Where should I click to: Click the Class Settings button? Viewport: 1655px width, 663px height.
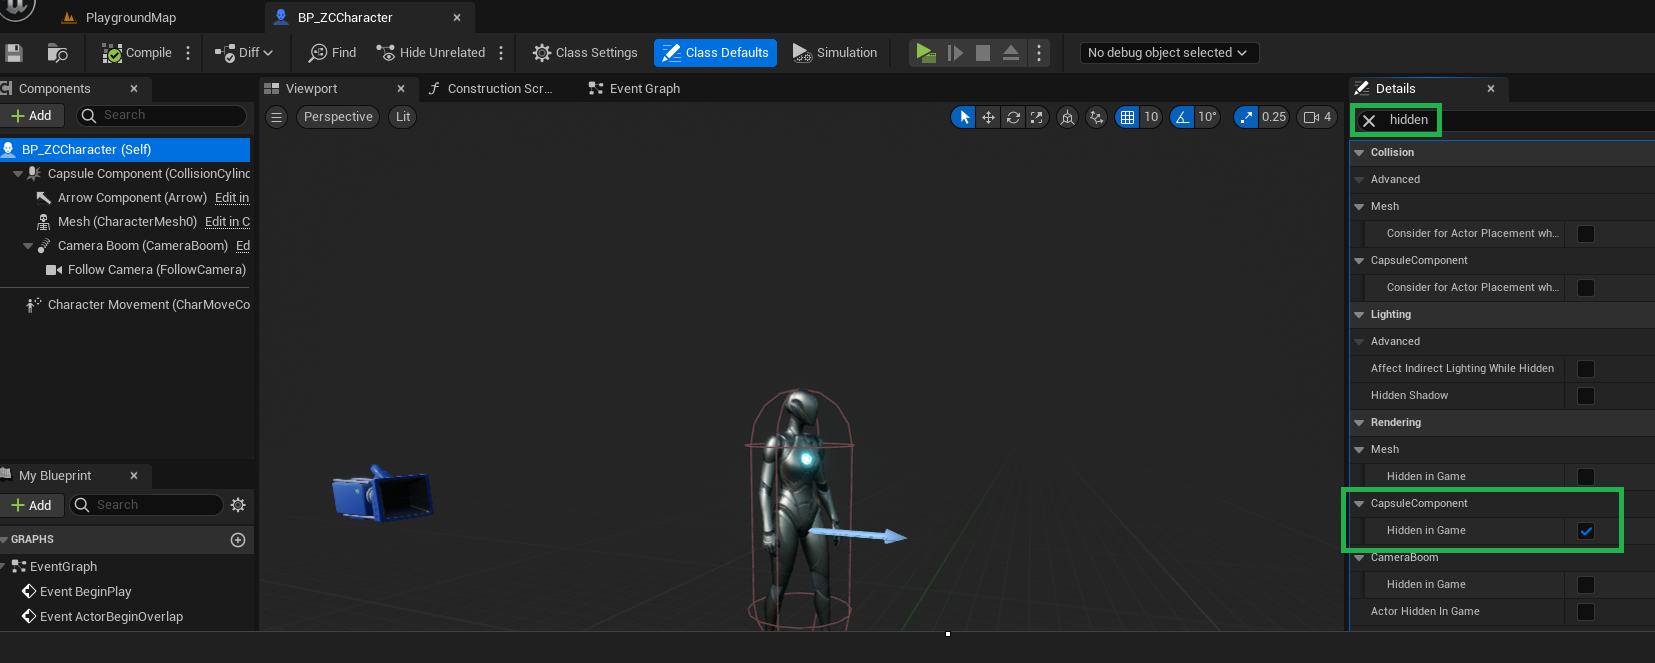585,53
